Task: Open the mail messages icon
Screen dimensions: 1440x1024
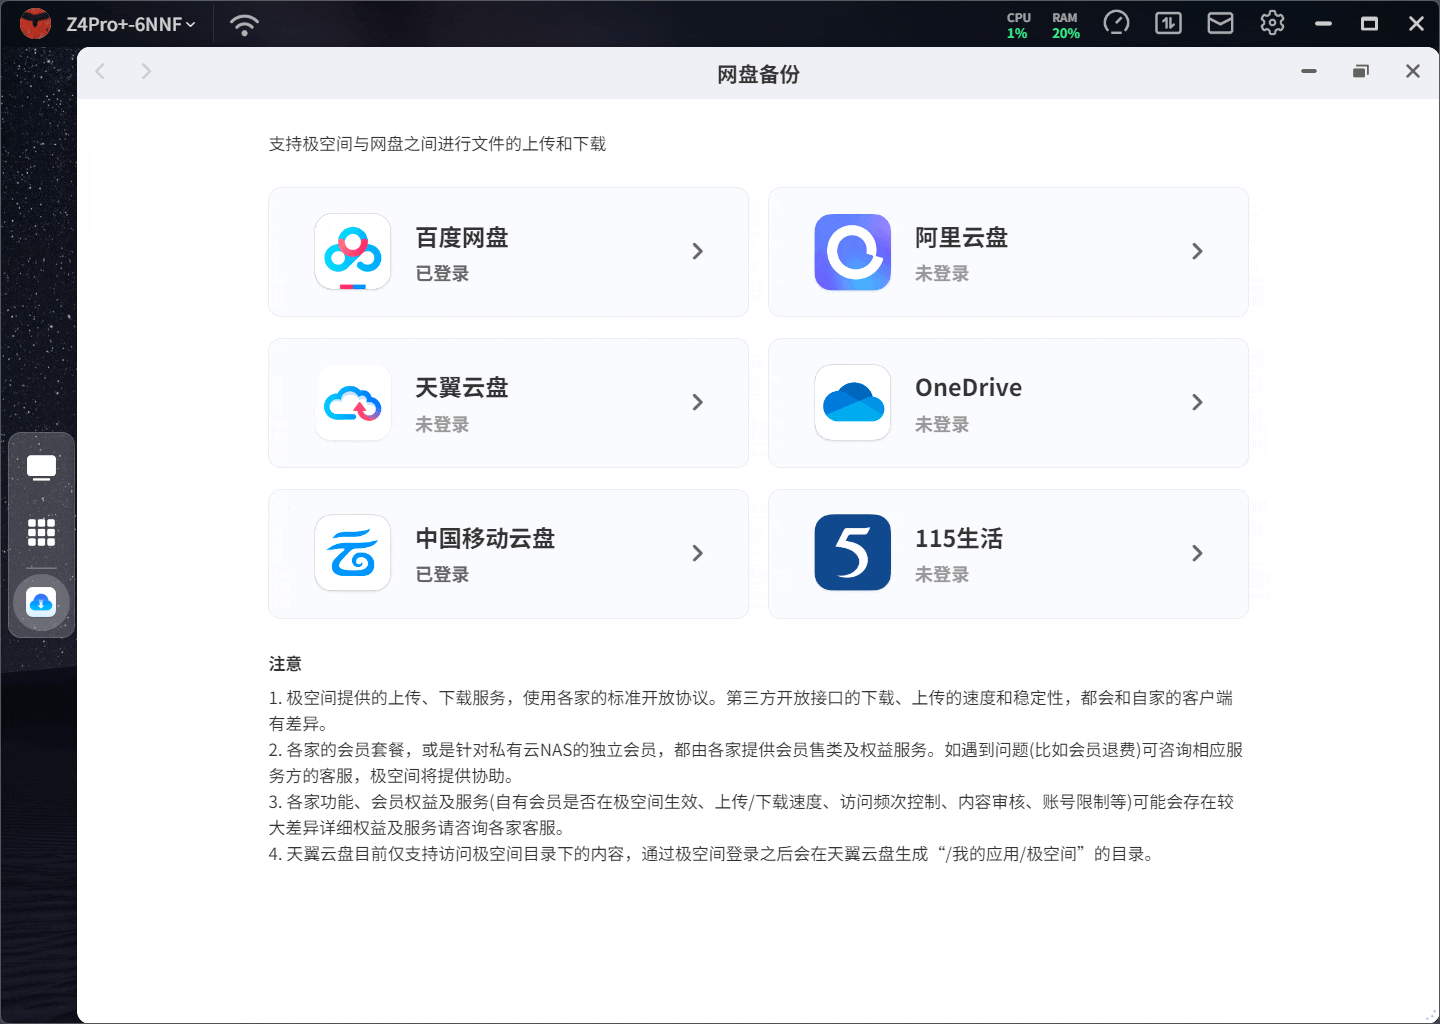Action: click(x=1220, y=23)
